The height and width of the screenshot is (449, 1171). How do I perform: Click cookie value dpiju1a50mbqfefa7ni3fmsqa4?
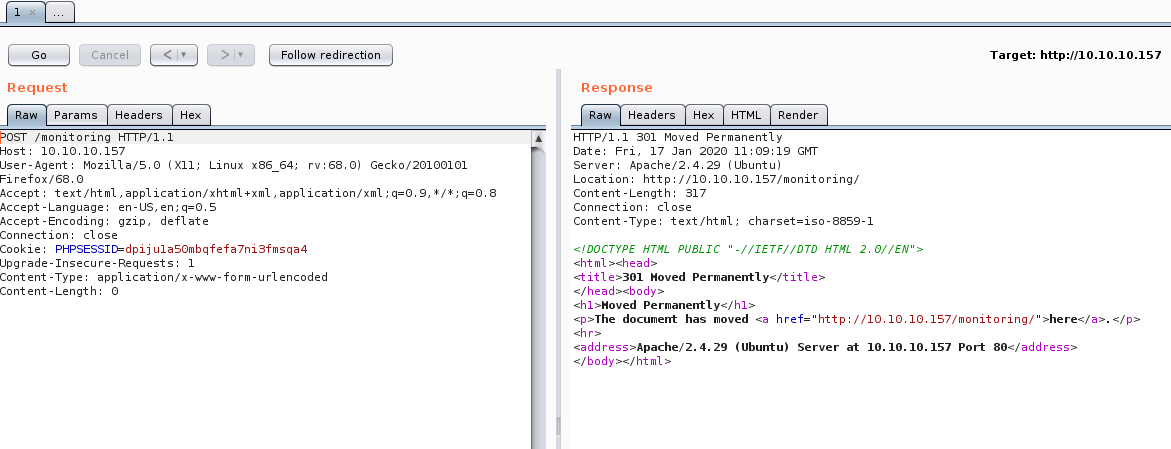click(x=217, y=249)
